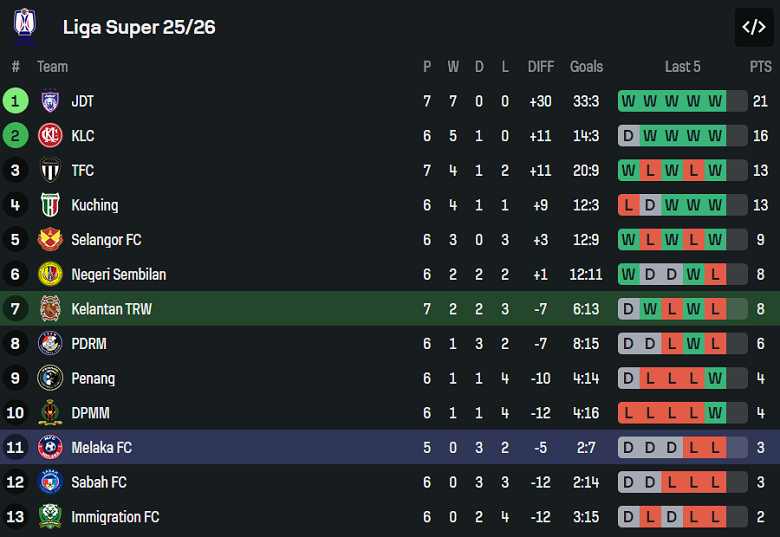
Task: Click Liga Super 25/26 title
Action: click(x=139, y=27)
